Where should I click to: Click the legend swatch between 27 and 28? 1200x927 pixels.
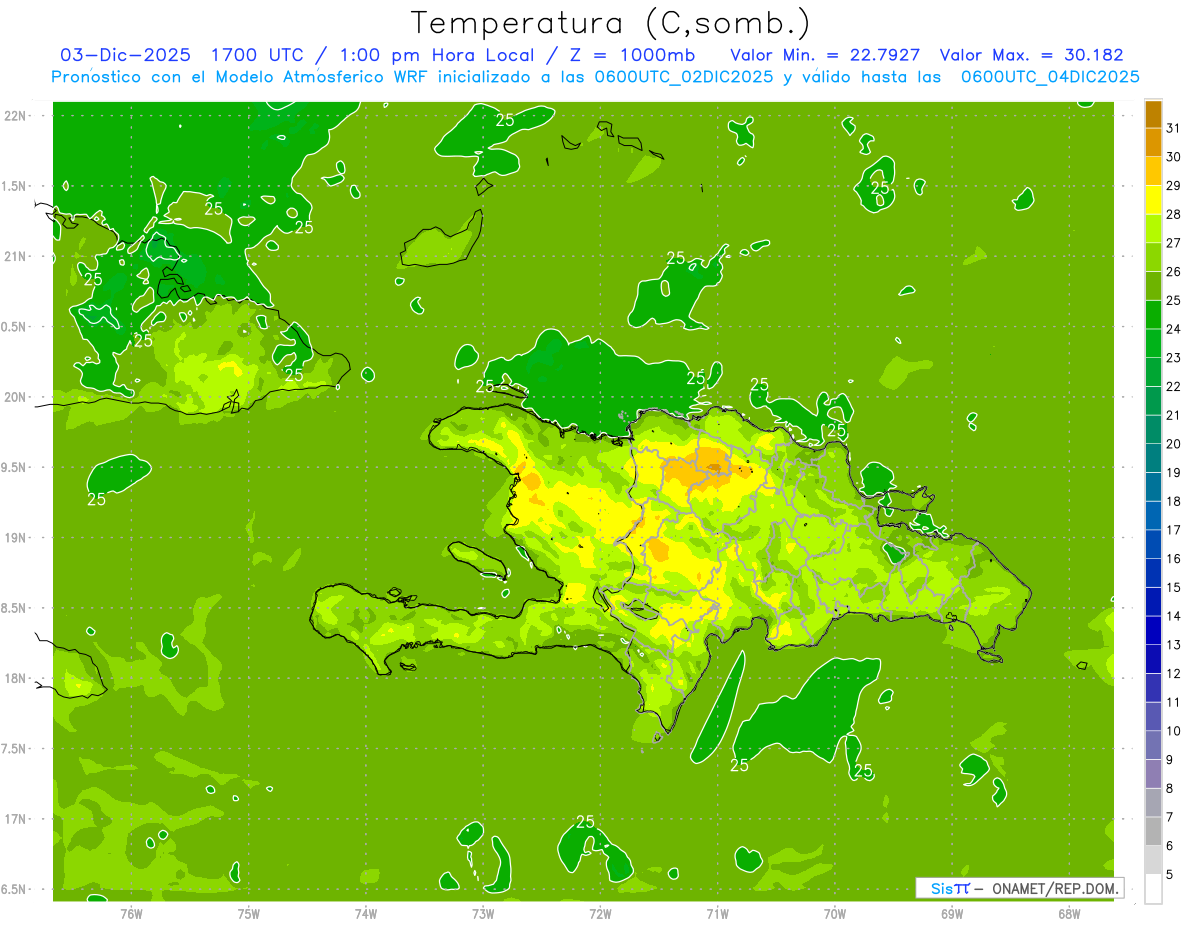tap(1153, 229)
